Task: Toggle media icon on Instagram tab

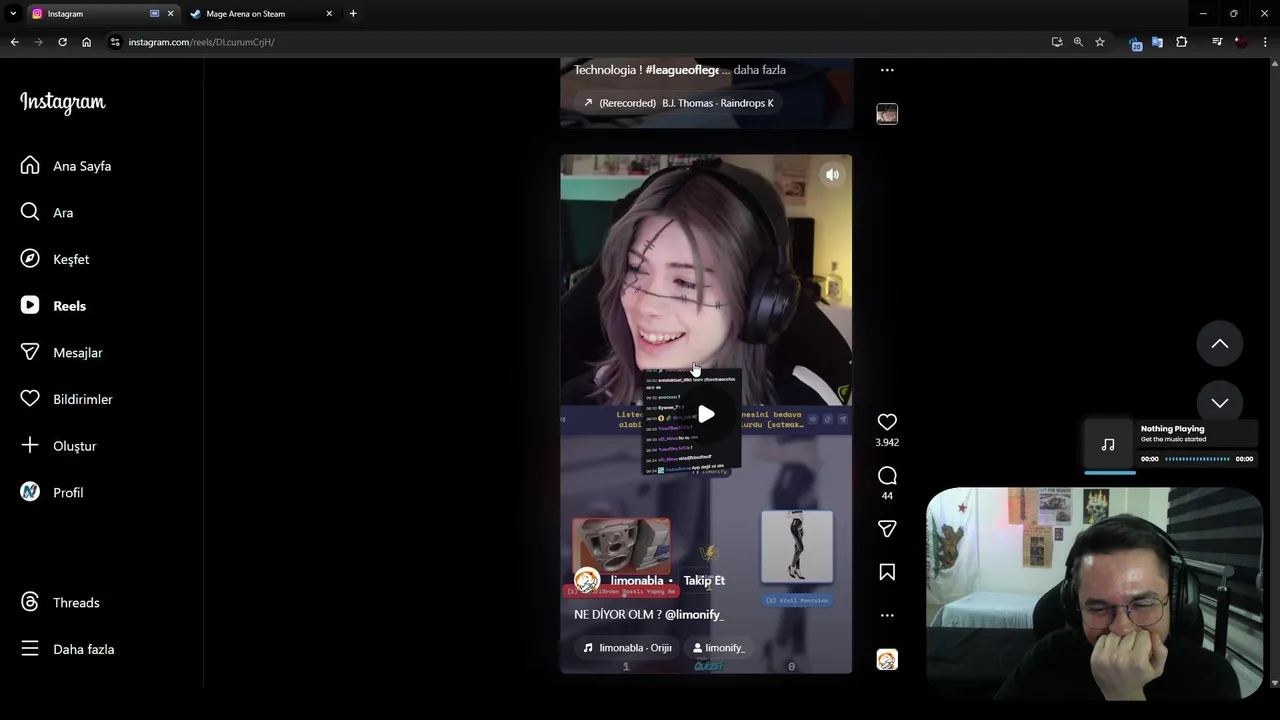Action: pos(154,14)
